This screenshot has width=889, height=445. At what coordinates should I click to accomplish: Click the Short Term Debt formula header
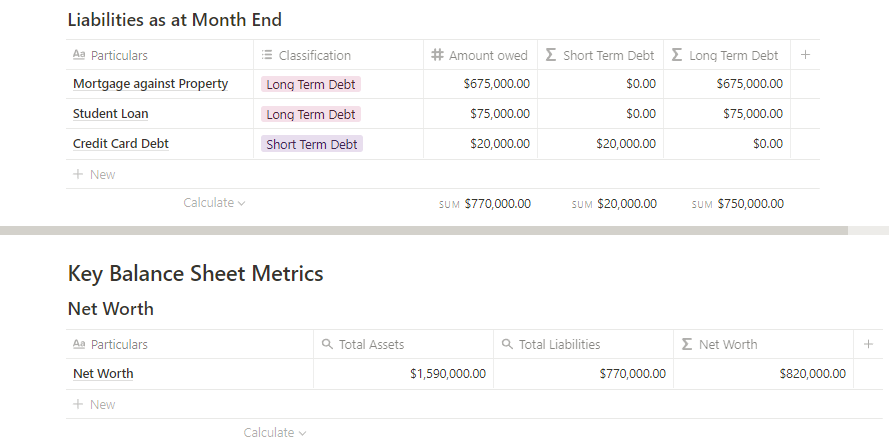coord(600,56)
